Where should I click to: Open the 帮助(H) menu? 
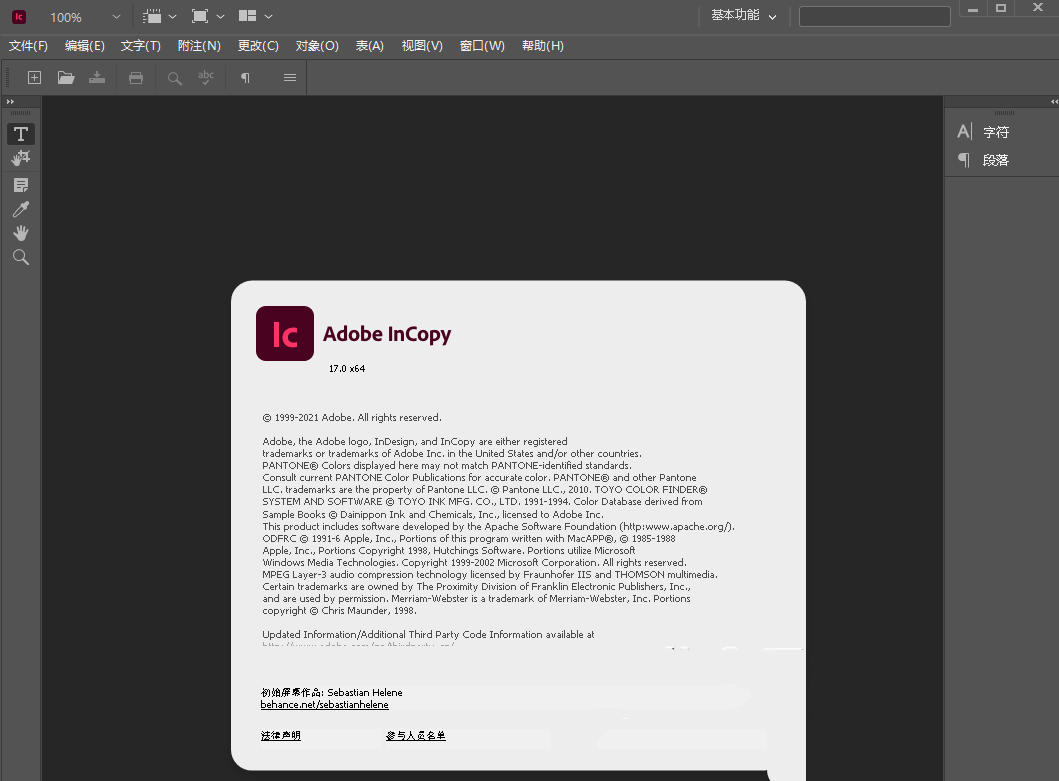(x=542, y=46)
